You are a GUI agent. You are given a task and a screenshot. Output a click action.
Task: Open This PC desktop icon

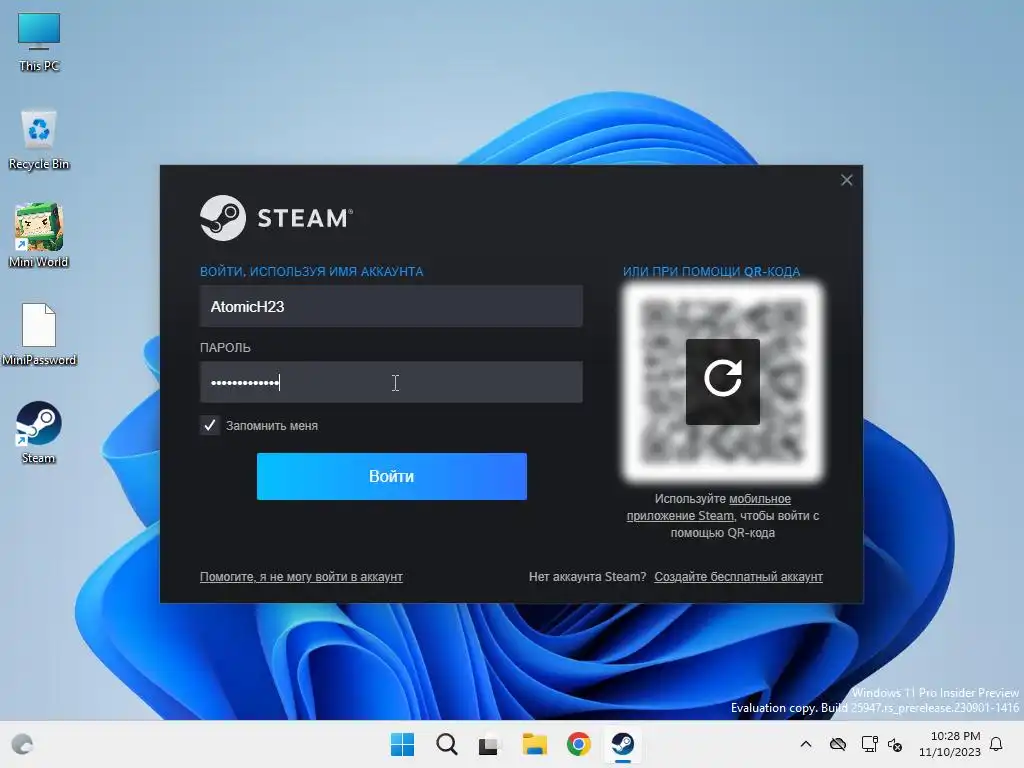(x=39, y=42)
